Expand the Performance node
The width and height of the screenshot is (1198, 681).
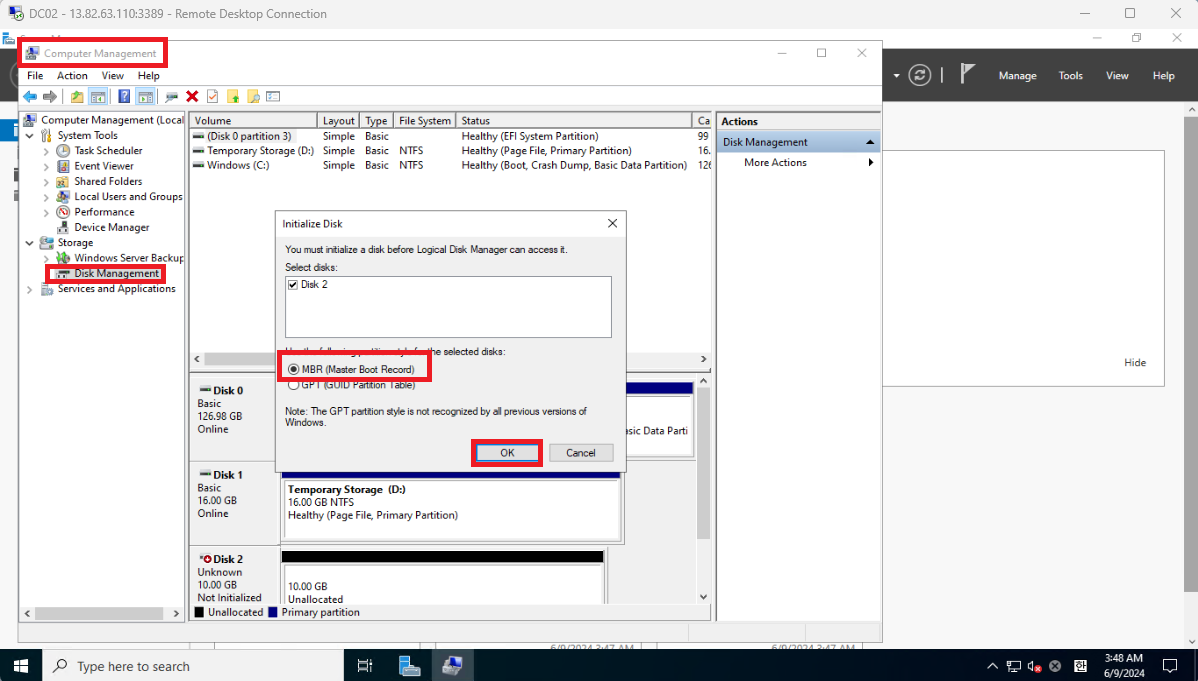[46, 212]
